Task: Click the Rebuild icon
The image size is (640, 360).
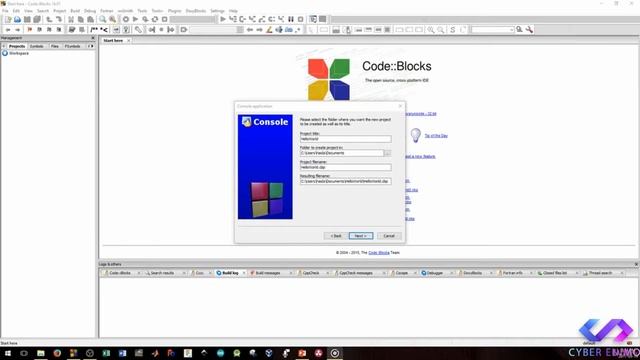Action: [x=155, y=19]
